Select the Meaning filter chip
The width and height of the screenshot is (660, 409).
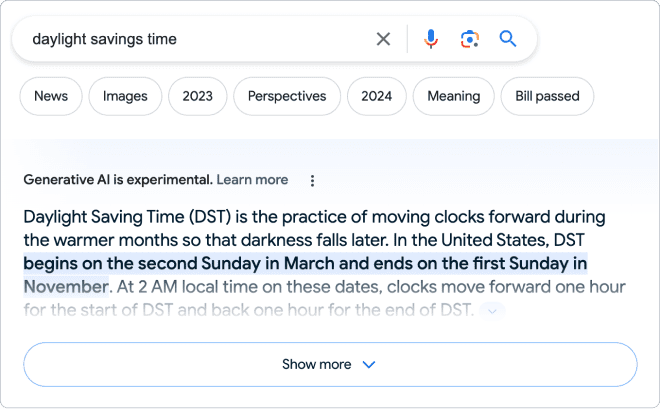pos(453,96)
